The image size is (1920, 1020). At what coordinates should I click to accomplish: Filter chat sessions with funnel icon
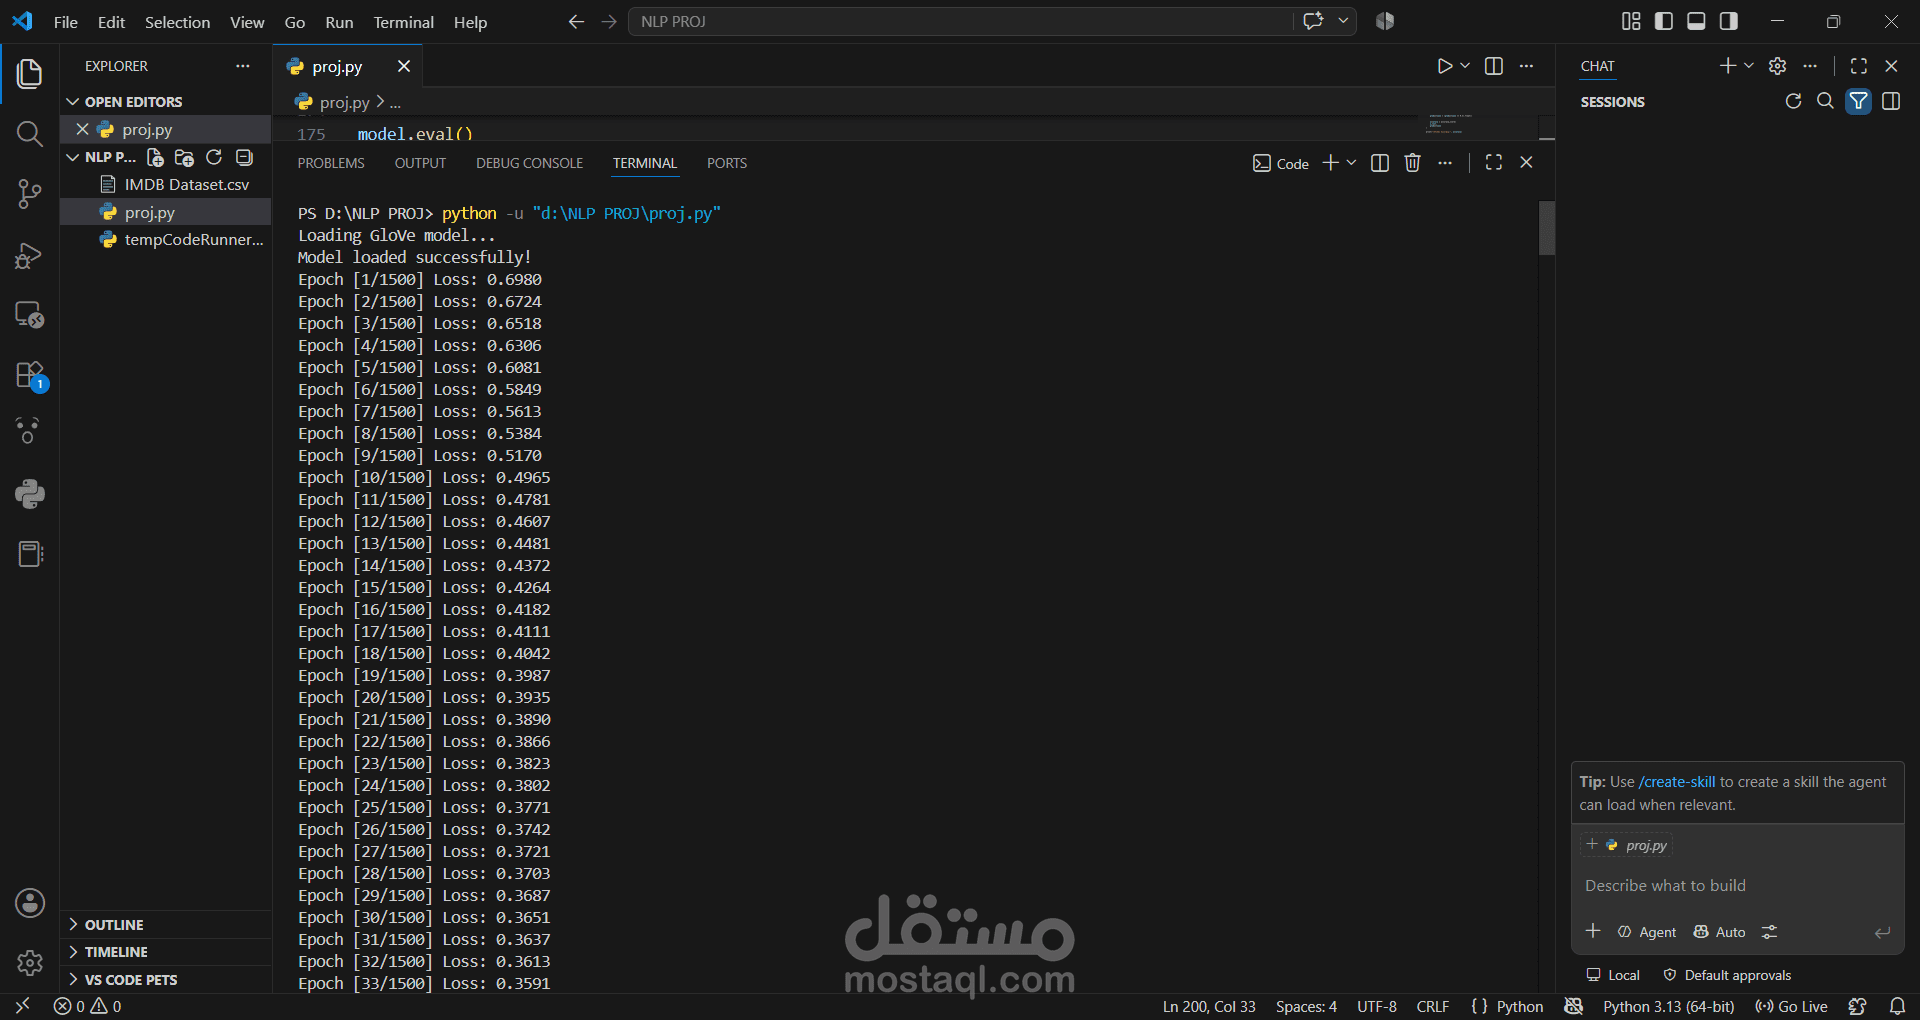tap(1858, 101)
